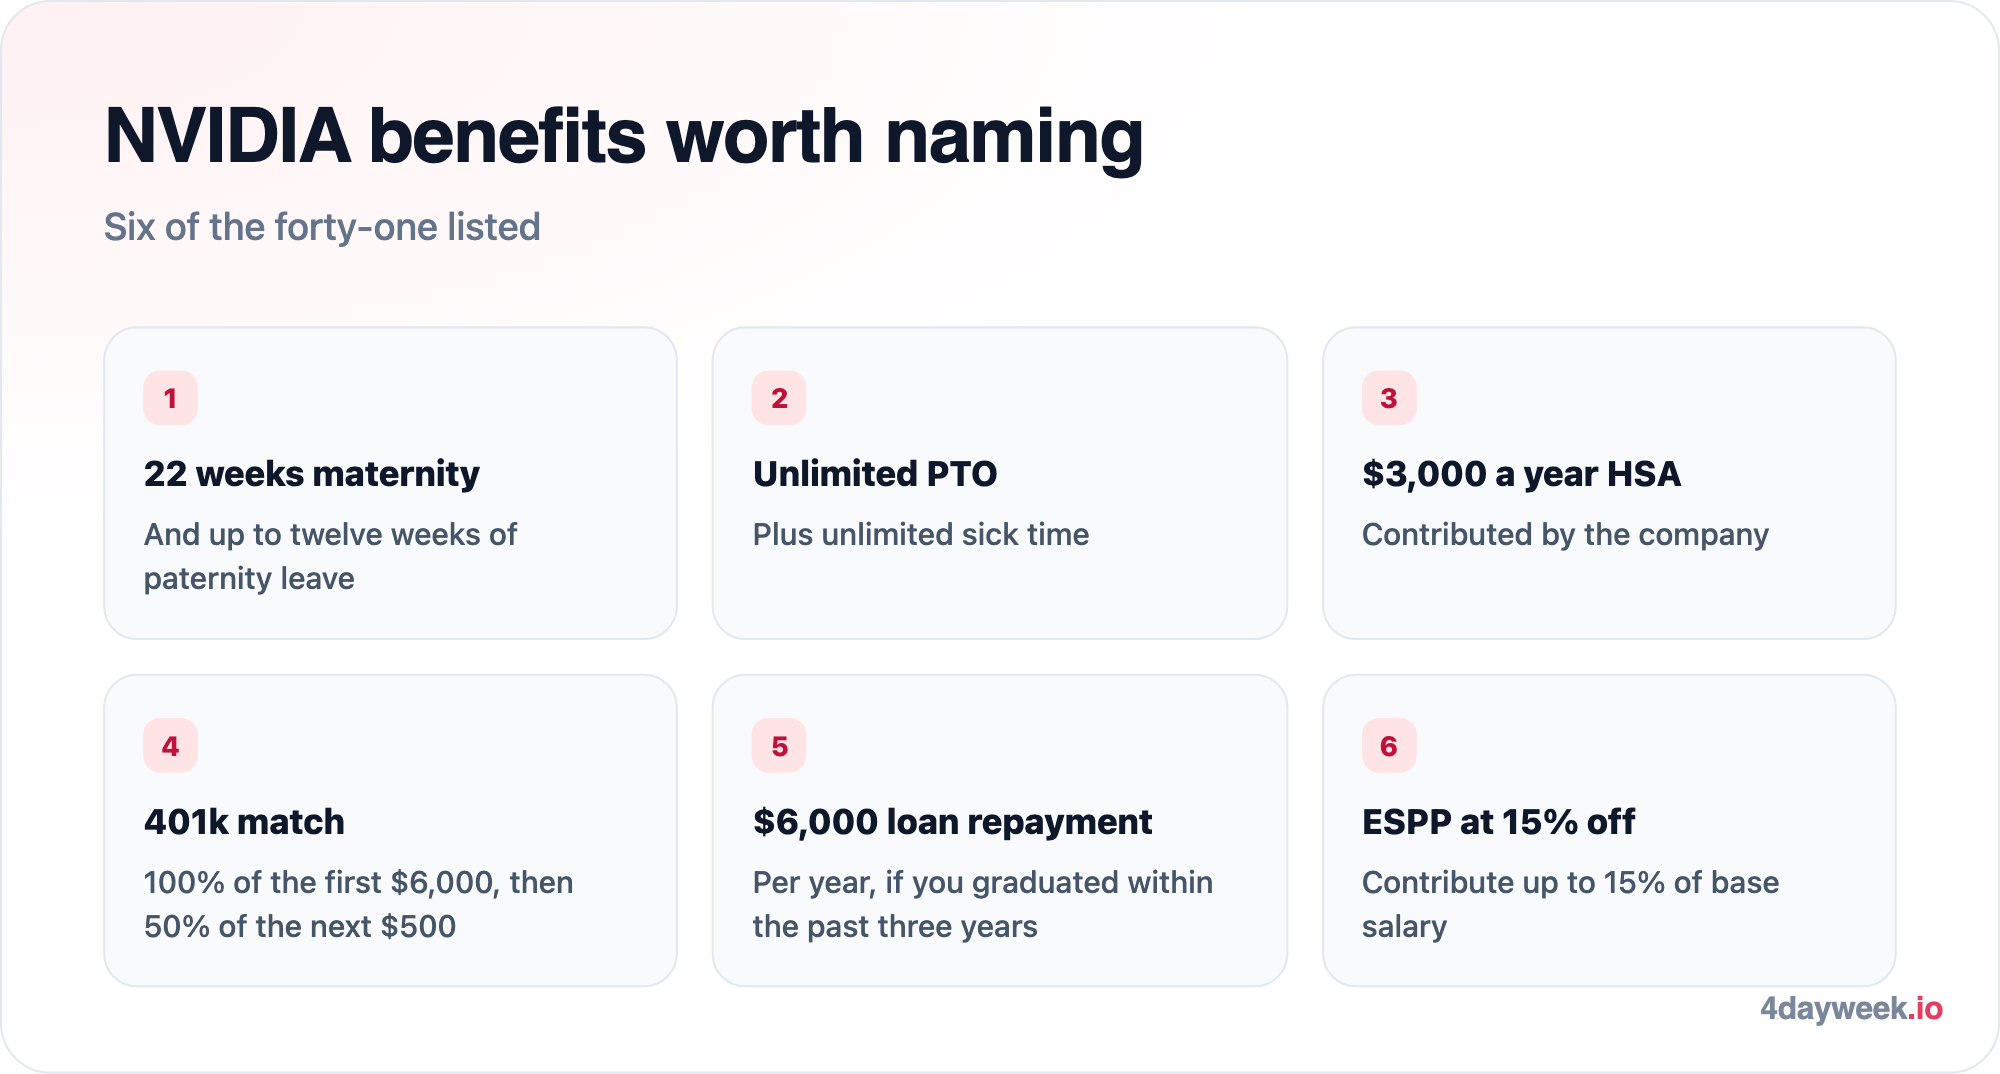
Task: Click the number 1 badge
Action: tap(170, 398)
